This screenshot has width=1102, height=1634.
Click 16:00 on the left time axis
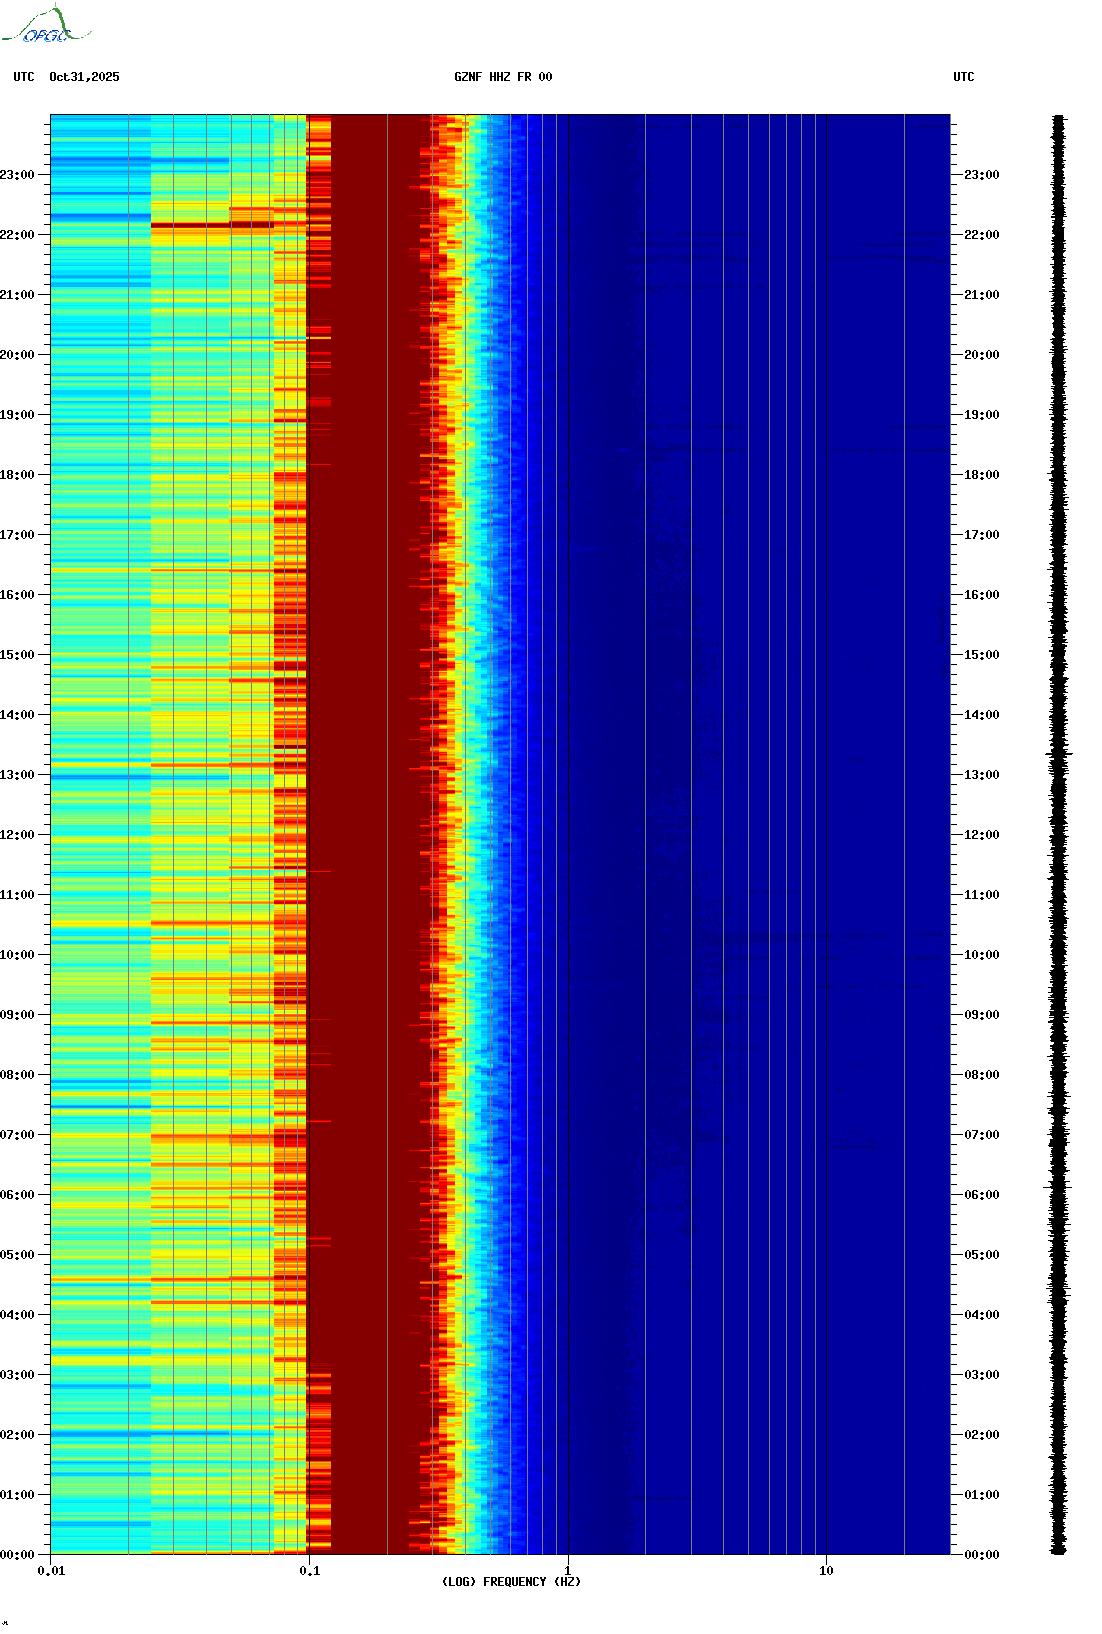(17, 595)
